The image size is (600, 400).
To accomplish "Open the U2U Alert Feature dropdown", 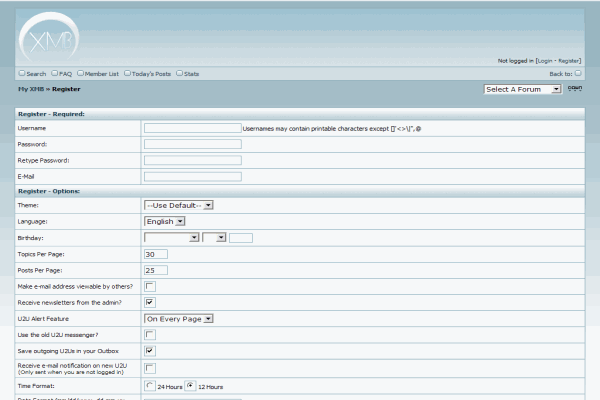I will tap(178, 319).
